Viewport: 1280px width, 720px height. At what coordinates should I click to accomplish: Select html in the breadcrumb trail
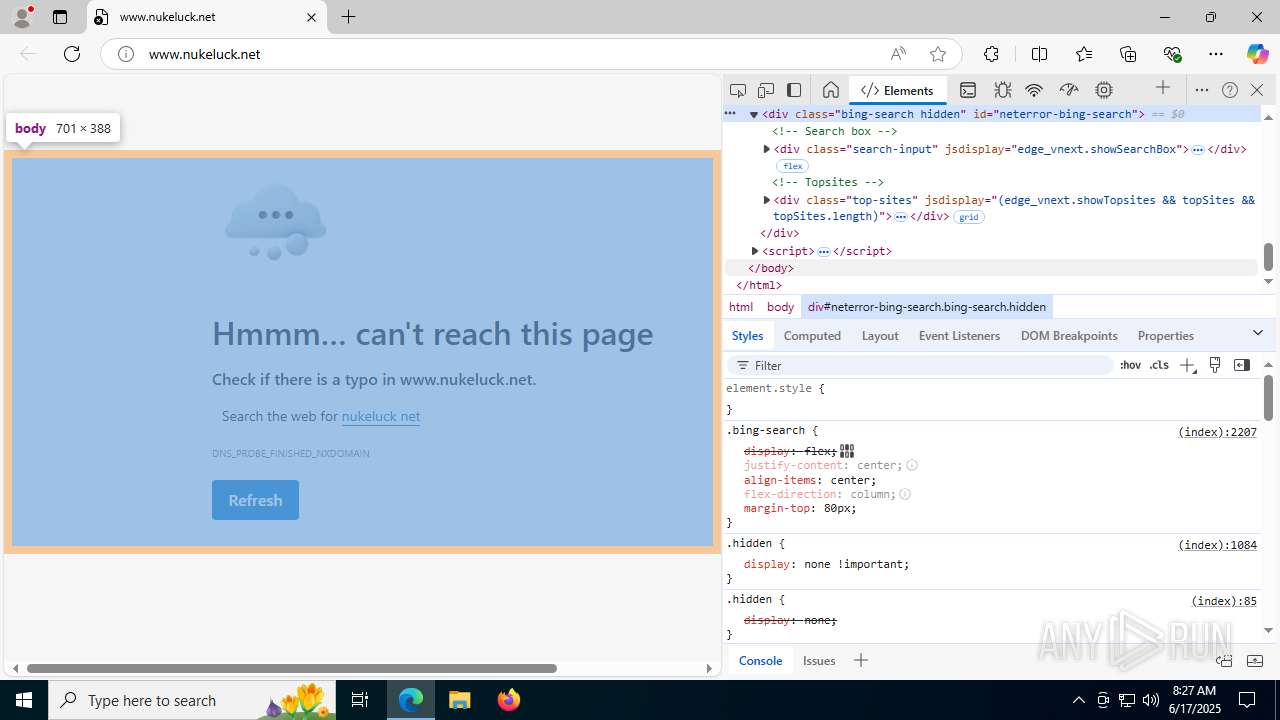[x=741, y=307]
